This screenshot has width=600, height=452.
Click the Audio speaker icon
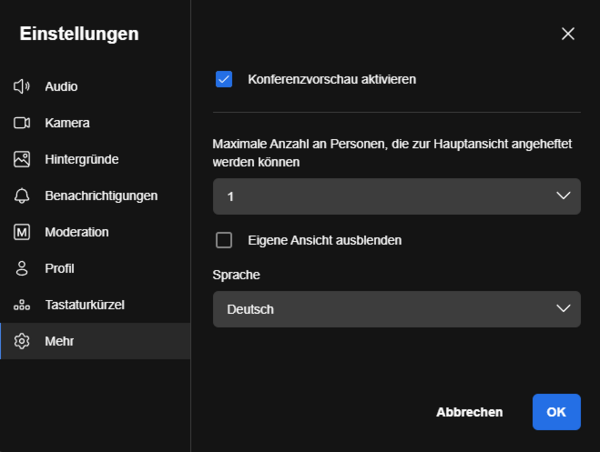(22, 86)
